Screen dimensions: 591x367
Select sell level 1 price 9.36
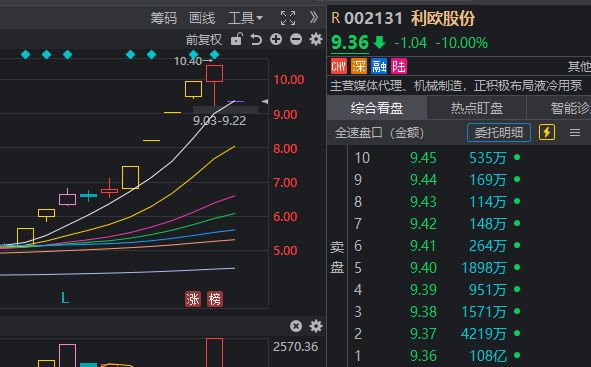click(423, 356)
